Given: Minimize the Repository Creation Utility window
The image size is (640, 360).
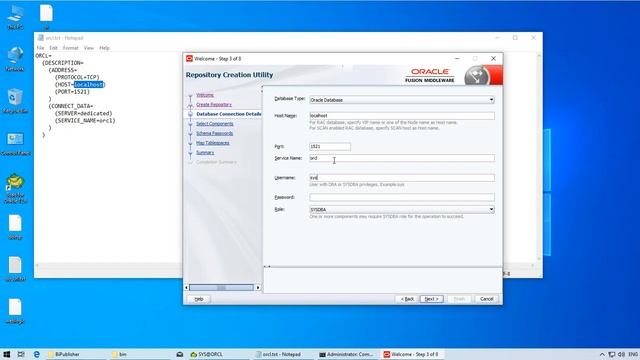Looking at the screenshot, I should tap(457, 58).
